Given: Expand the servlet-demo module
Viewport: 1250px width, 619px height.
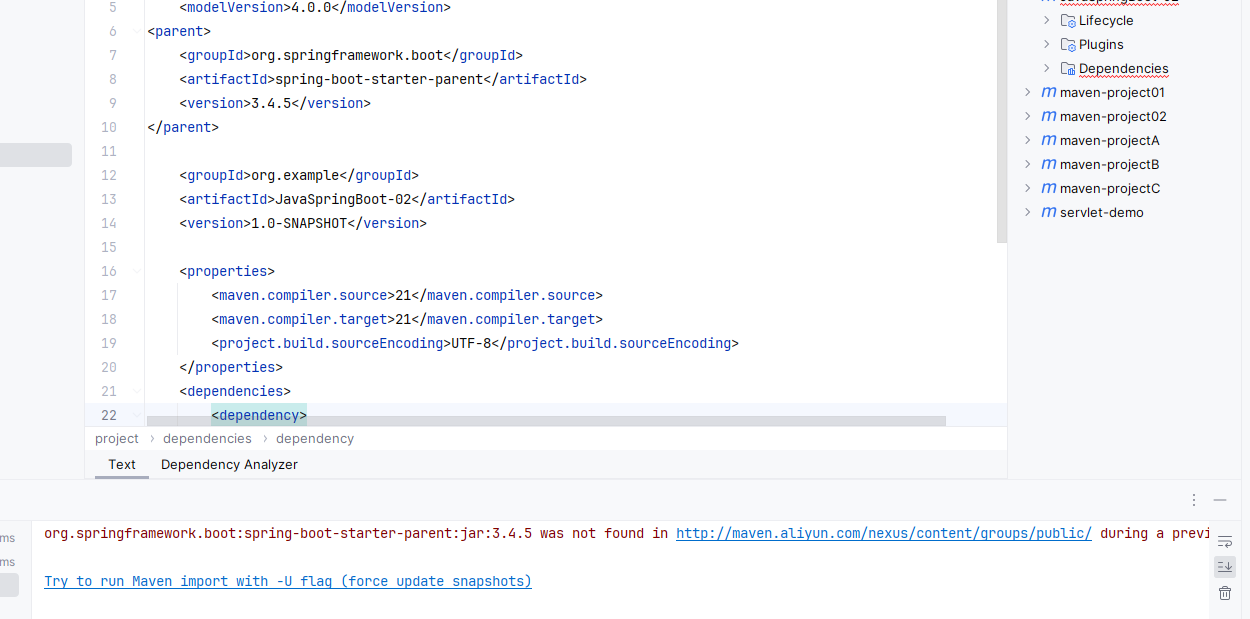Looking at the screenshot, I should pos(1027,212).
